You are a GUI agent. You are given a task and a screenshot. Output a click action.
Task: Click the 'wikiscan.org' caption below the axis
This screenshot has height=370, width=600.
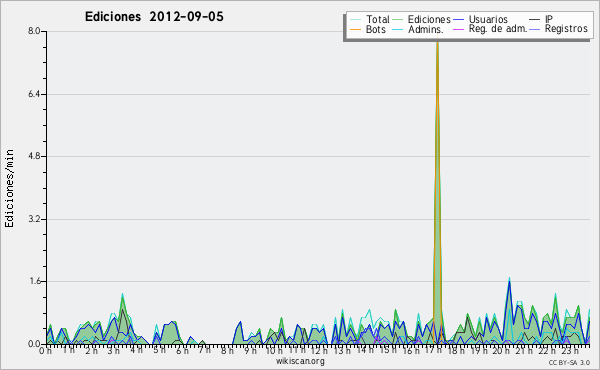[300, 361]
